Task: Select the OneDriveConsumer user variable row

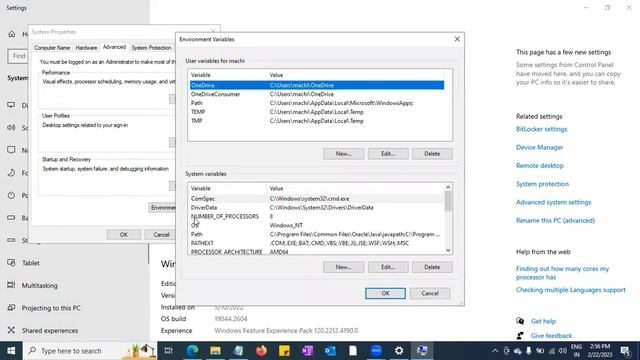Action: pos(317,94)
